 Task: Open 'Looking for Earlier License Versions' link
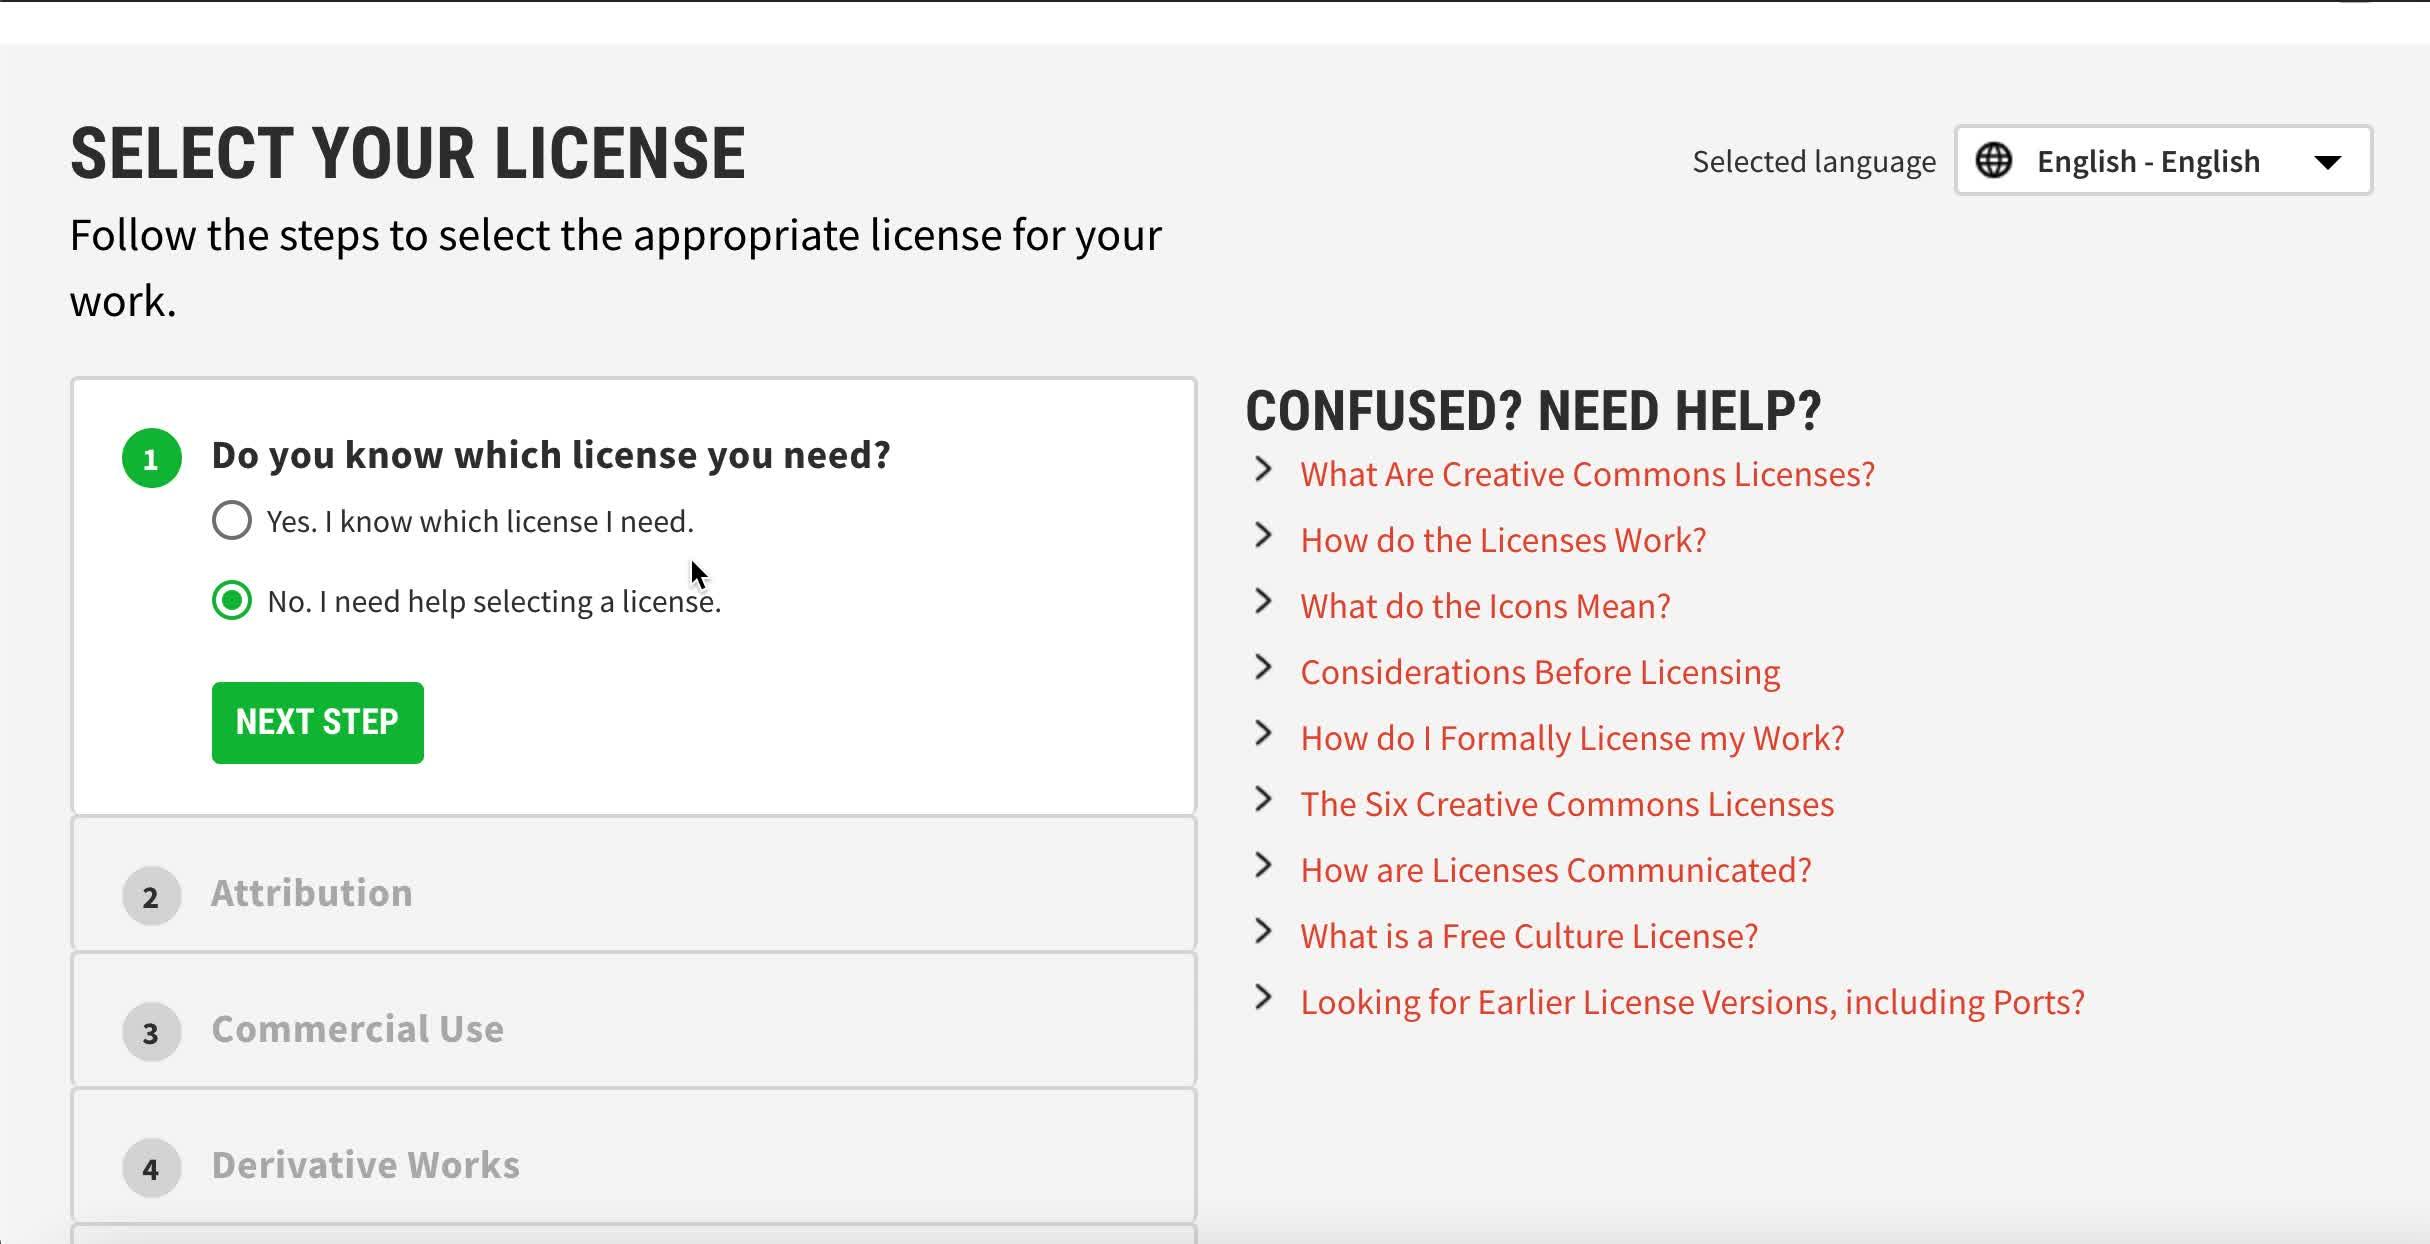tap(1691, 1002)
